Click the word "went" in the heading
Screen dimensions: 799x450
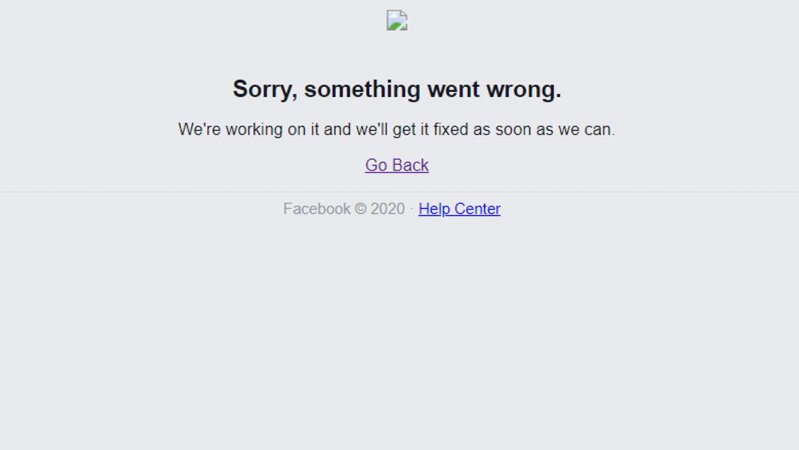click(x=454, y=90)
